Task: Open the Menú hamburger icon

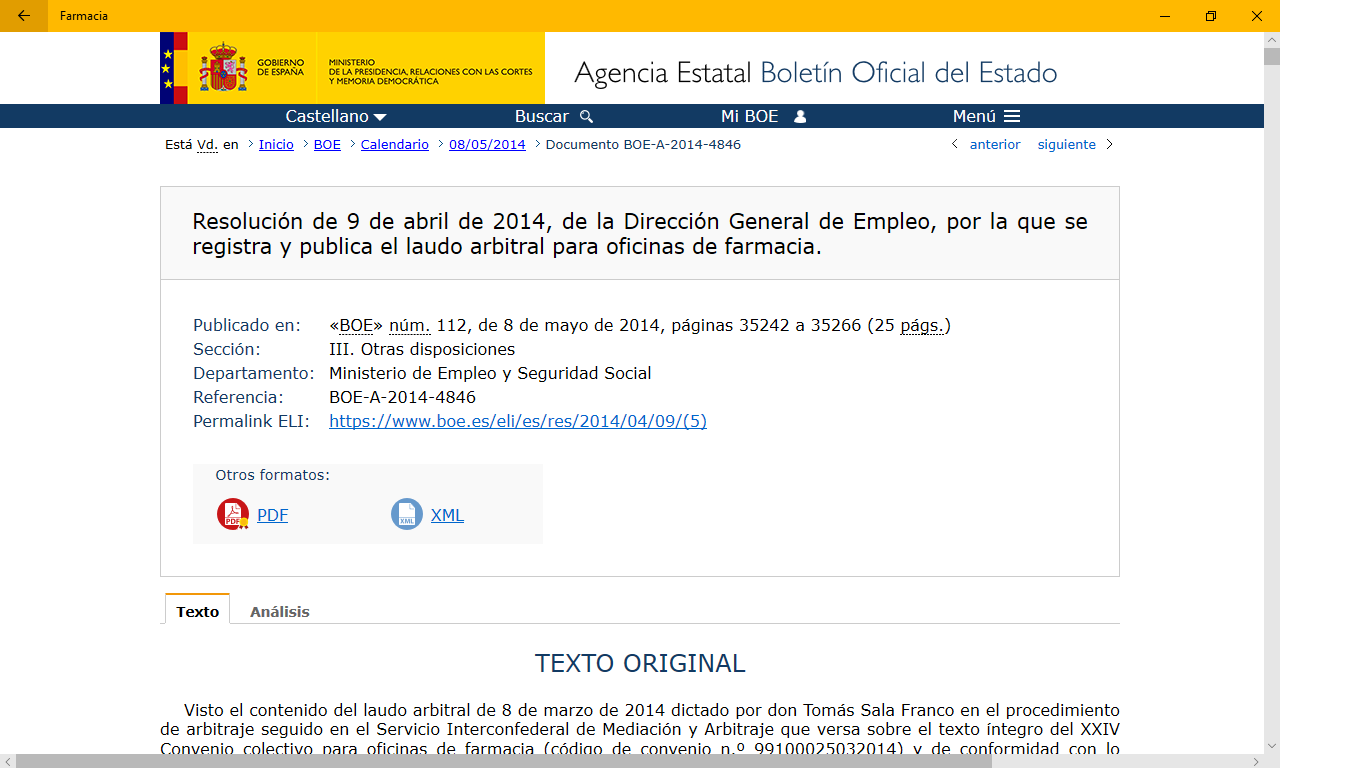Action: click(1012, 116)
